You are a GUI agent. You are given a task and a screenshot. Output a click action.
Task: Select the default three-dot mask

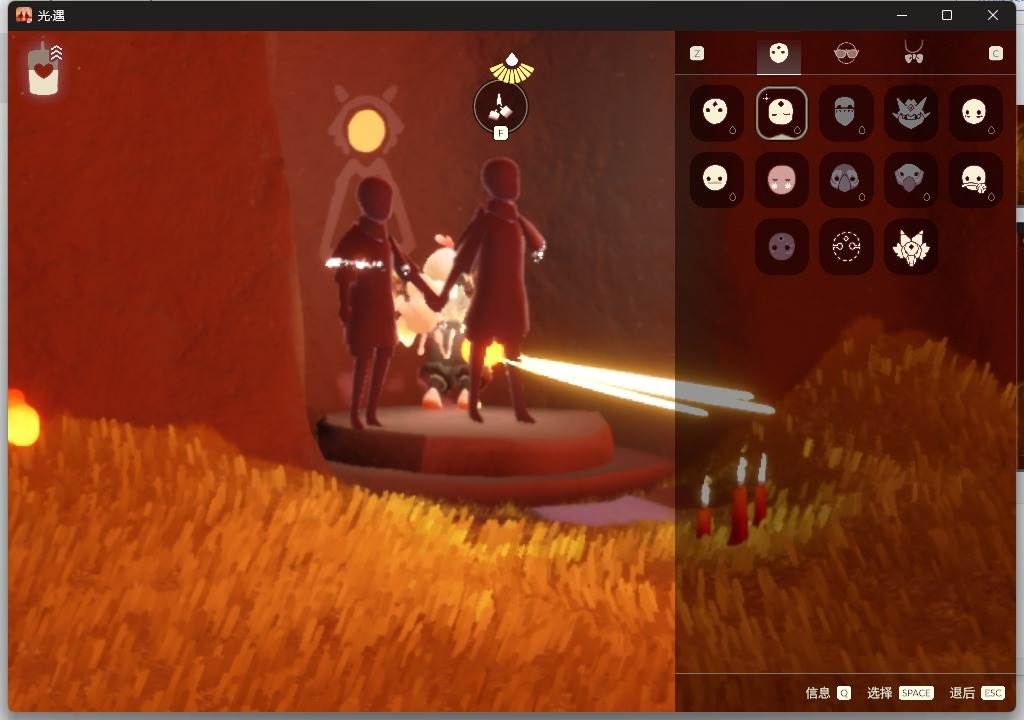click(x=716, y=113)
